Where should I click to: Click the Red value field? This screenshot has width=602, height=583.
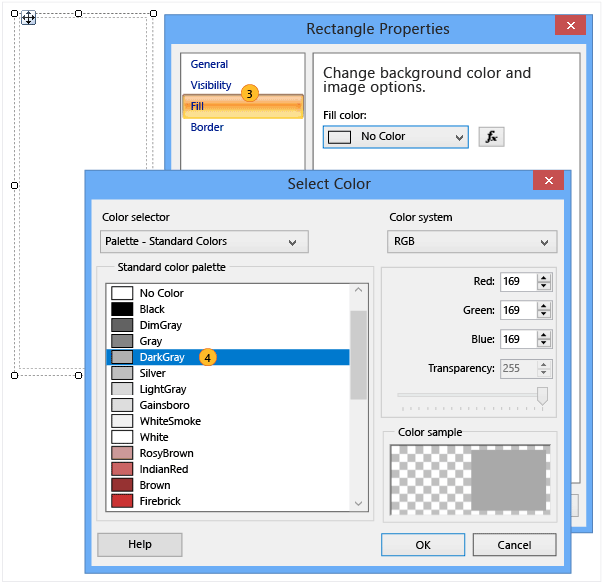[518, 281]
